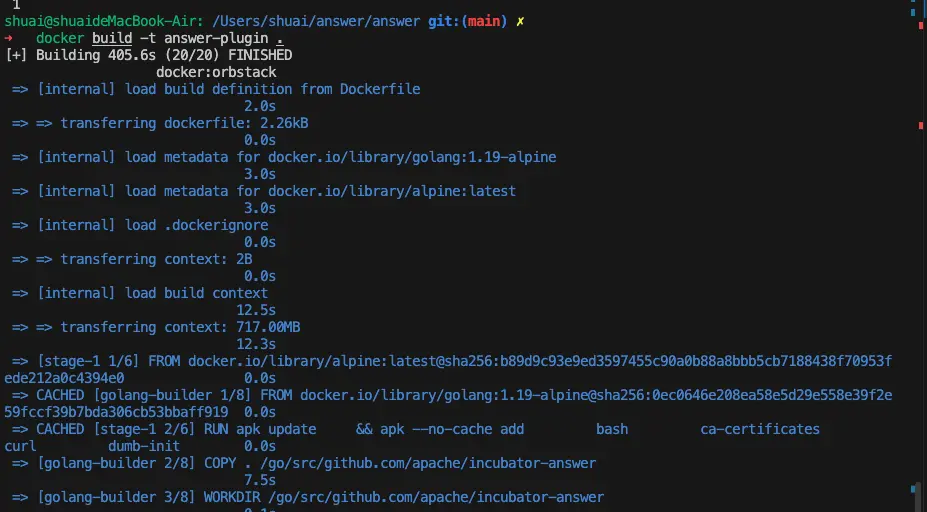Viewport: 927px width, 512px height.
Task: Click 'transferring context: 717.00MB' line
Action: point(156,327)
